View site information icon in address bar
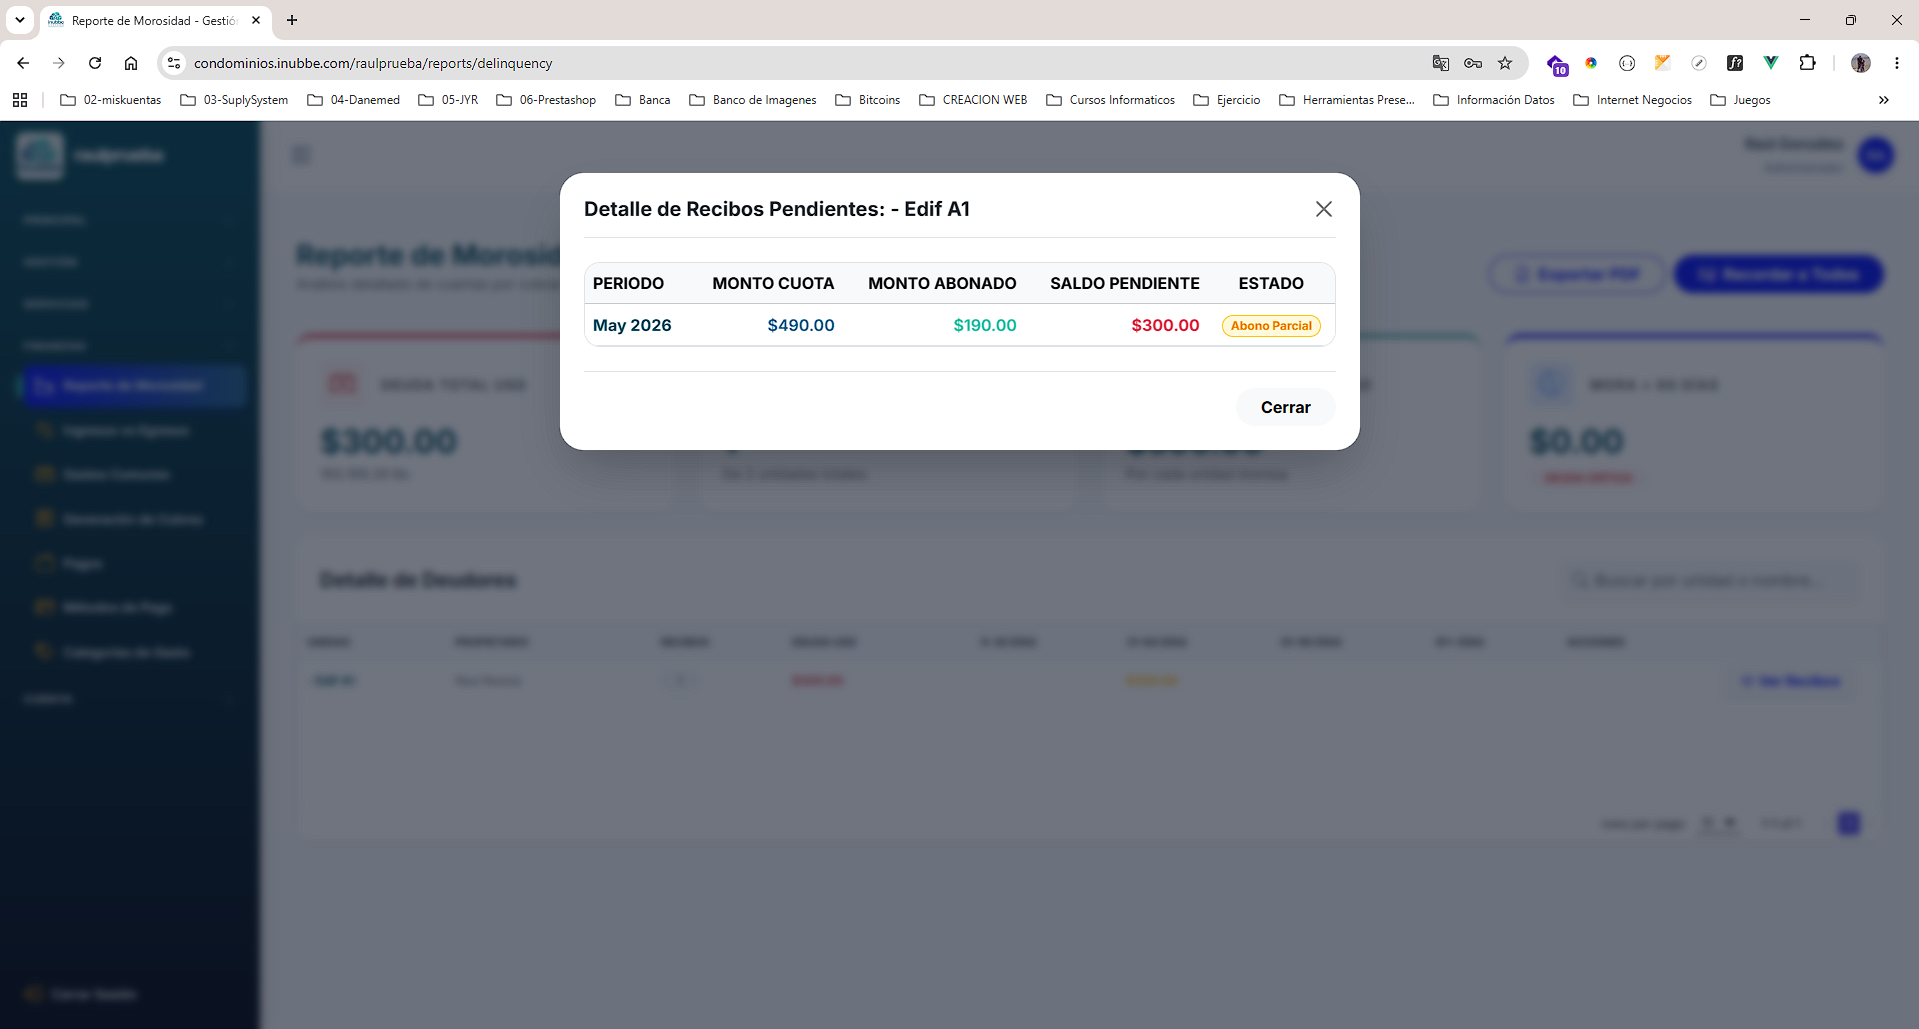The image size is (1919, 1029). 174,63
